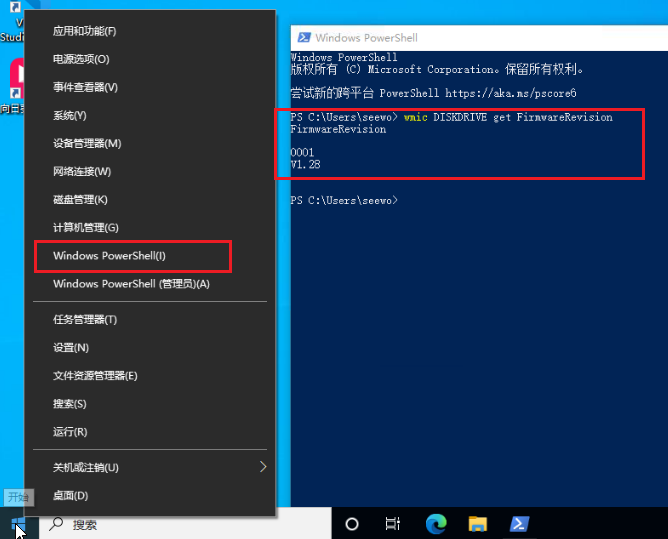The image size is (668, 539).
Task: Open Cortana circle icon on taskbar
Action: point(352,524)
